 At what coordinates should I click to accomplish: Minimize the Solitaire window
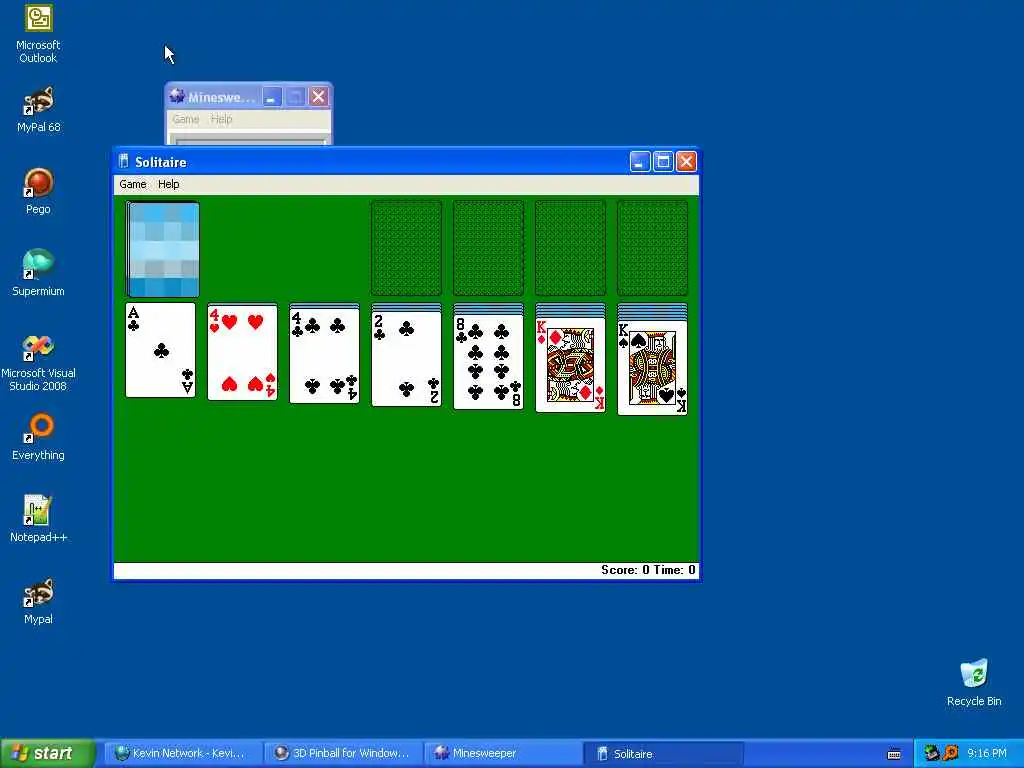640,161
